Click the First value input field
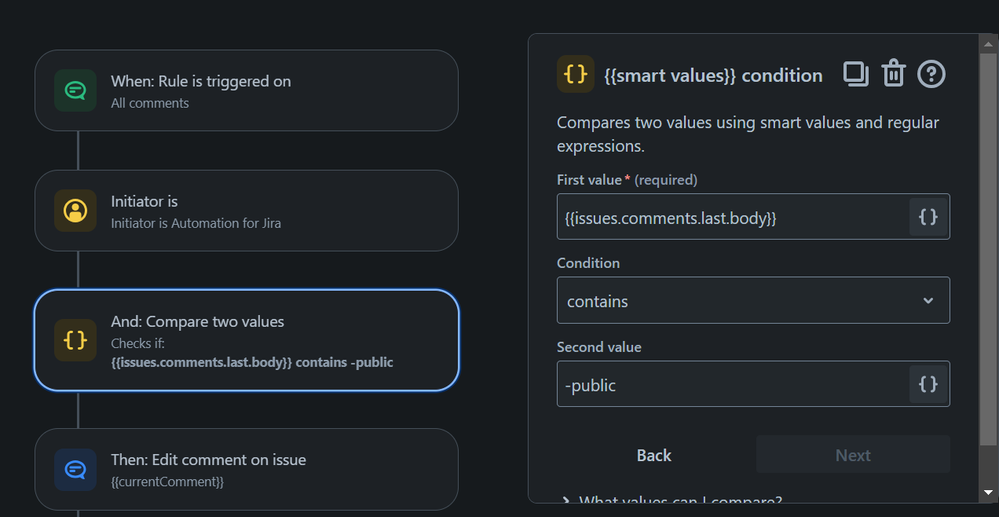The image size is (999, 517). point(733,217)
